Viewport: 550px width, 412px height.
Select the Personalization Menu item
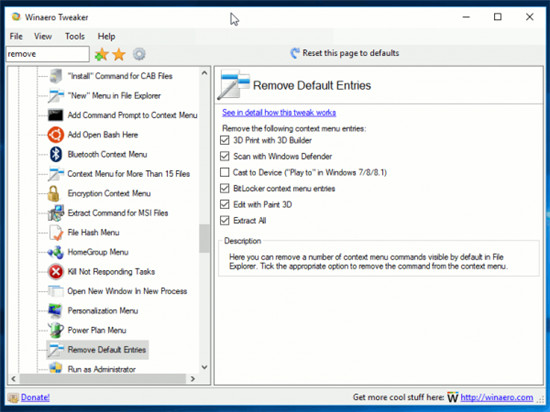103,311
